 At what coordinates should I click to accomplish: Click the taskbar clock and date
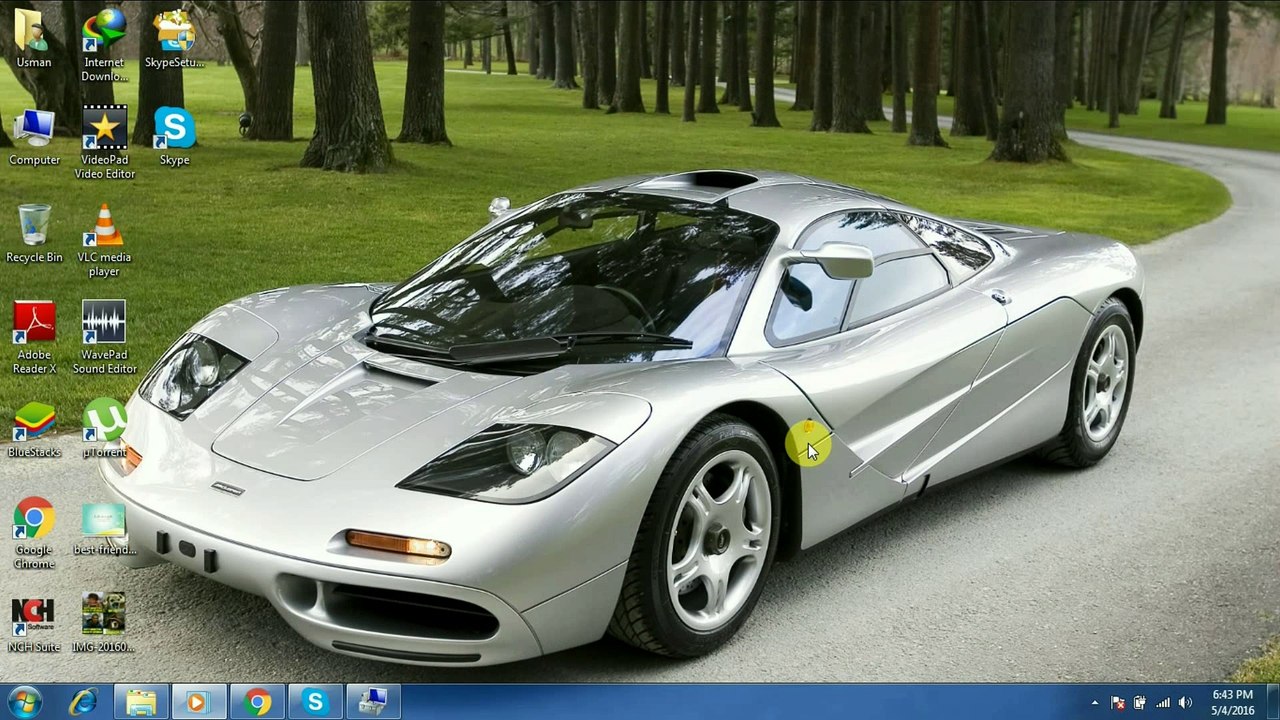point(1232,702)
